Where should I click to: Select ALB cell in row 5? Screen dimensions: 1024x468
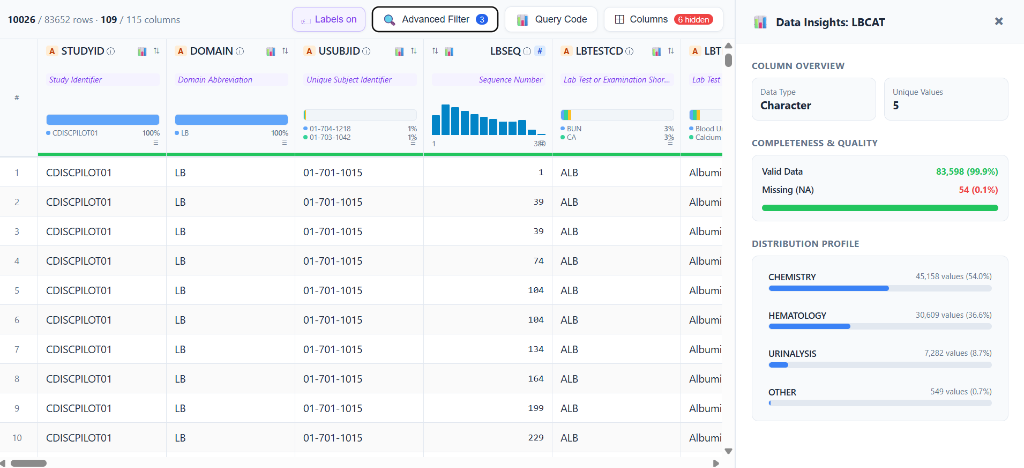[x=616, y=290]
